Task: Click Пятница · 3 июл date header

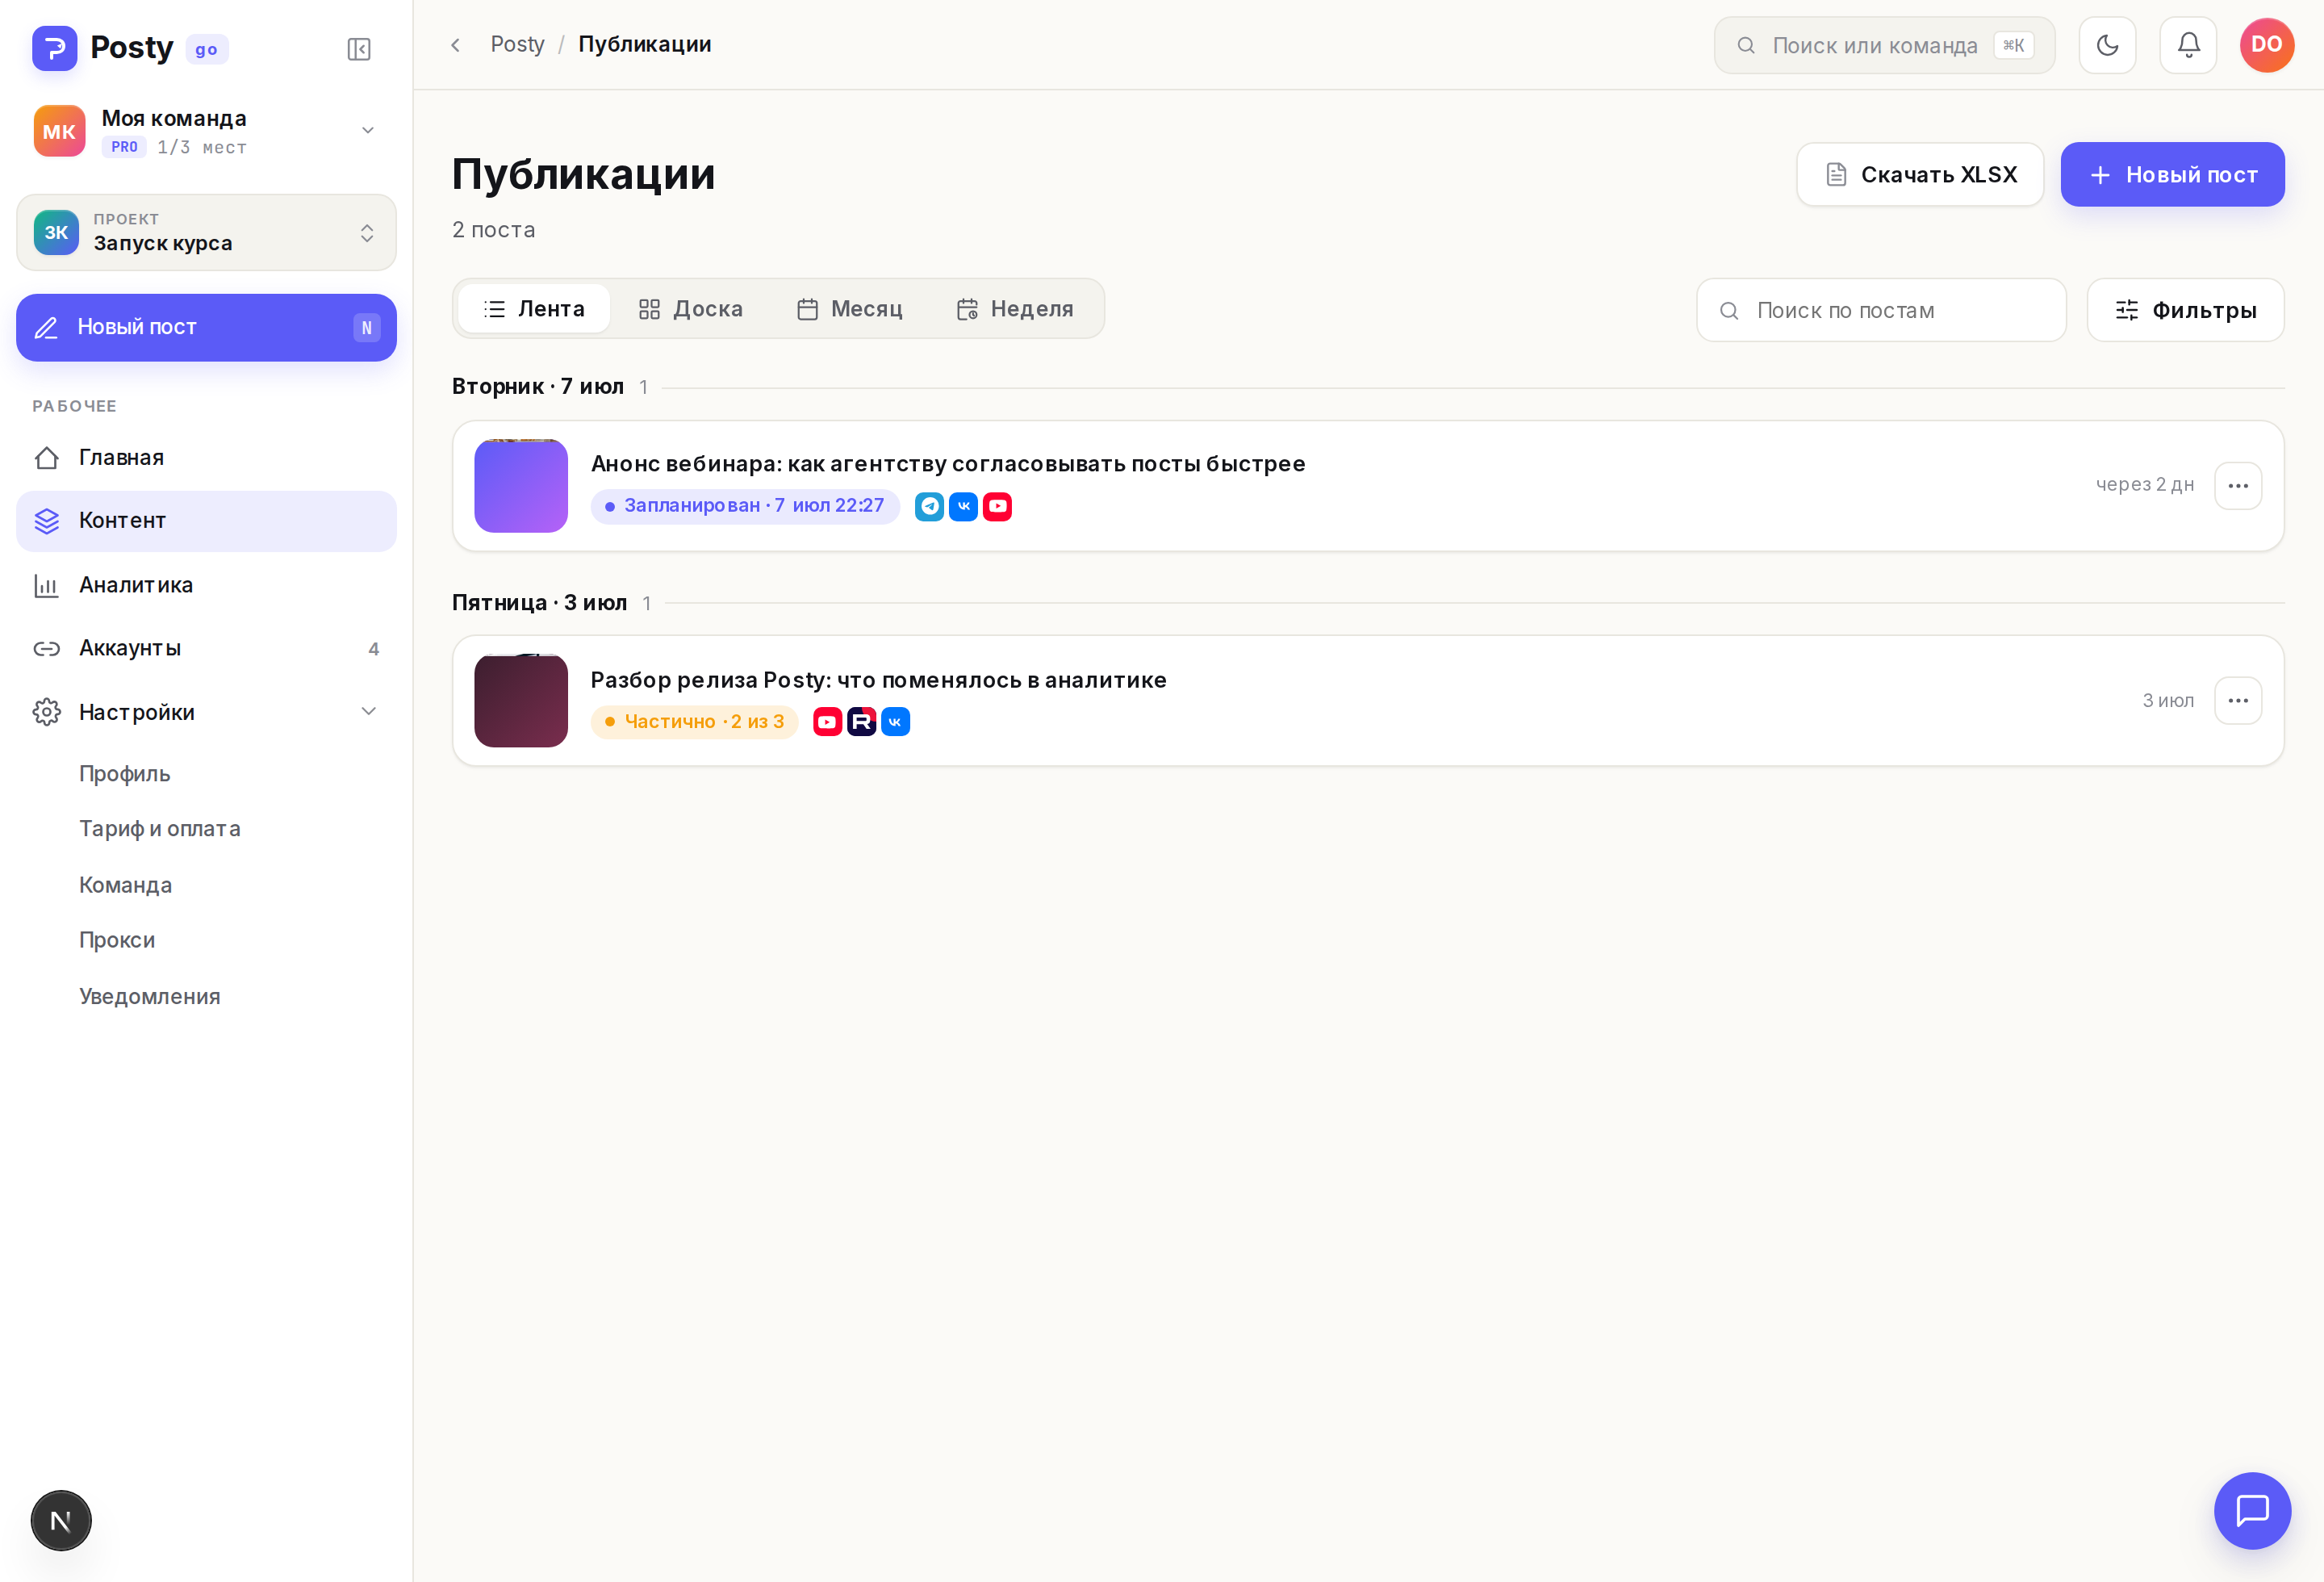Action: click(539, 602)
